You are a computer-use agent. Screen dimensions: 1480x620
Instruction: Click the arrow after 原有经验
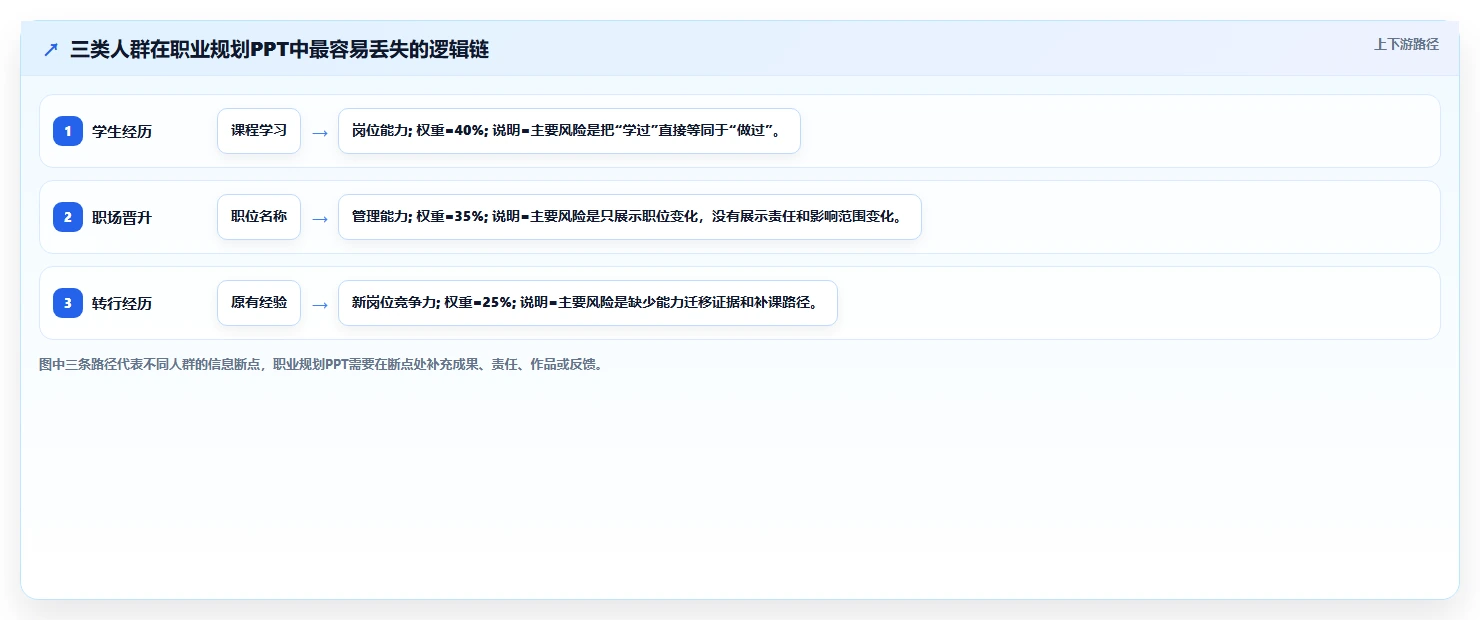click(320, 304)
